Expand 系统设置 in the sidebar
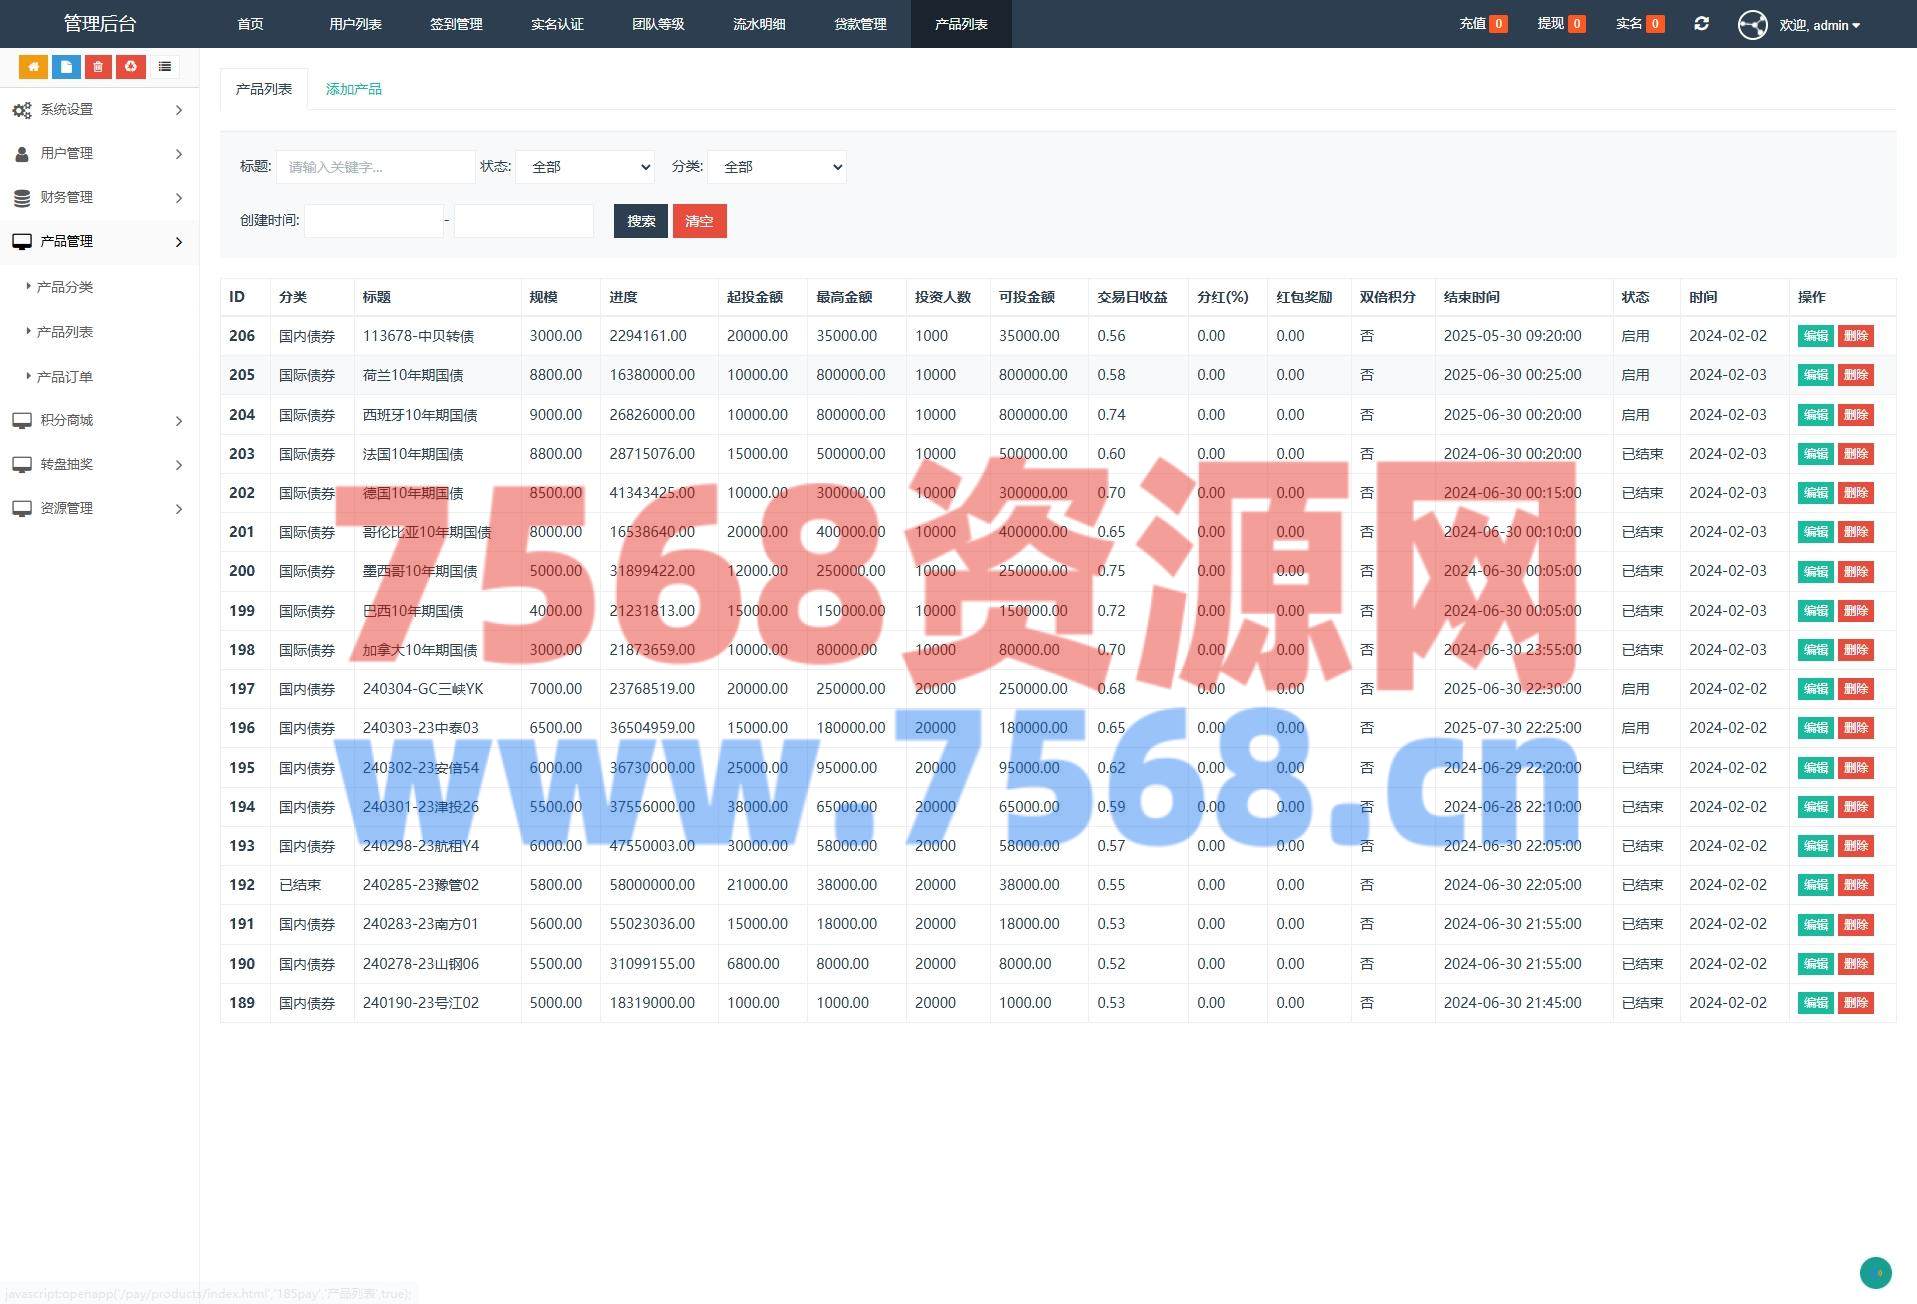The image size is (1917, 1304). (99, 110)
